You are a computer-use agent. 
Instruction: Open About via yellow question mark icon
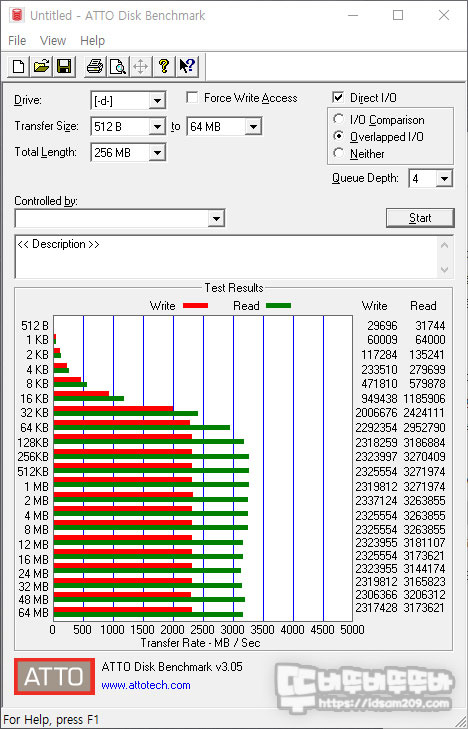(x=164, y=66)
